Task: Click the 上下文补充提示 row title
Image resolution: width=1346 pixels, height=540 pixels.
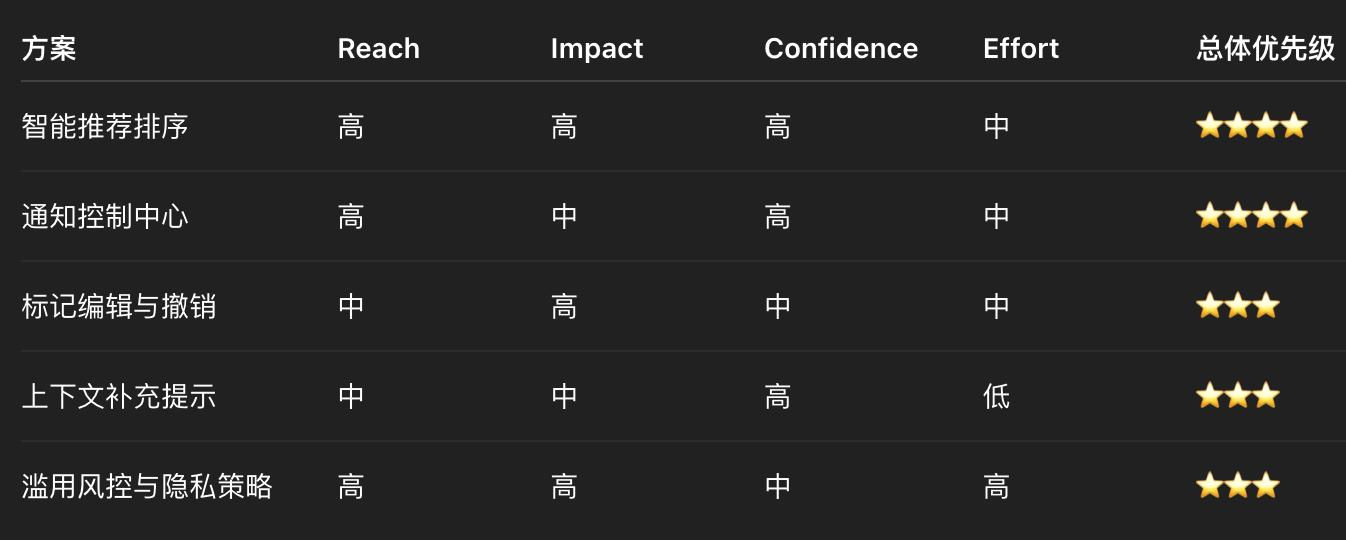Action: click(x=119, y=396)
